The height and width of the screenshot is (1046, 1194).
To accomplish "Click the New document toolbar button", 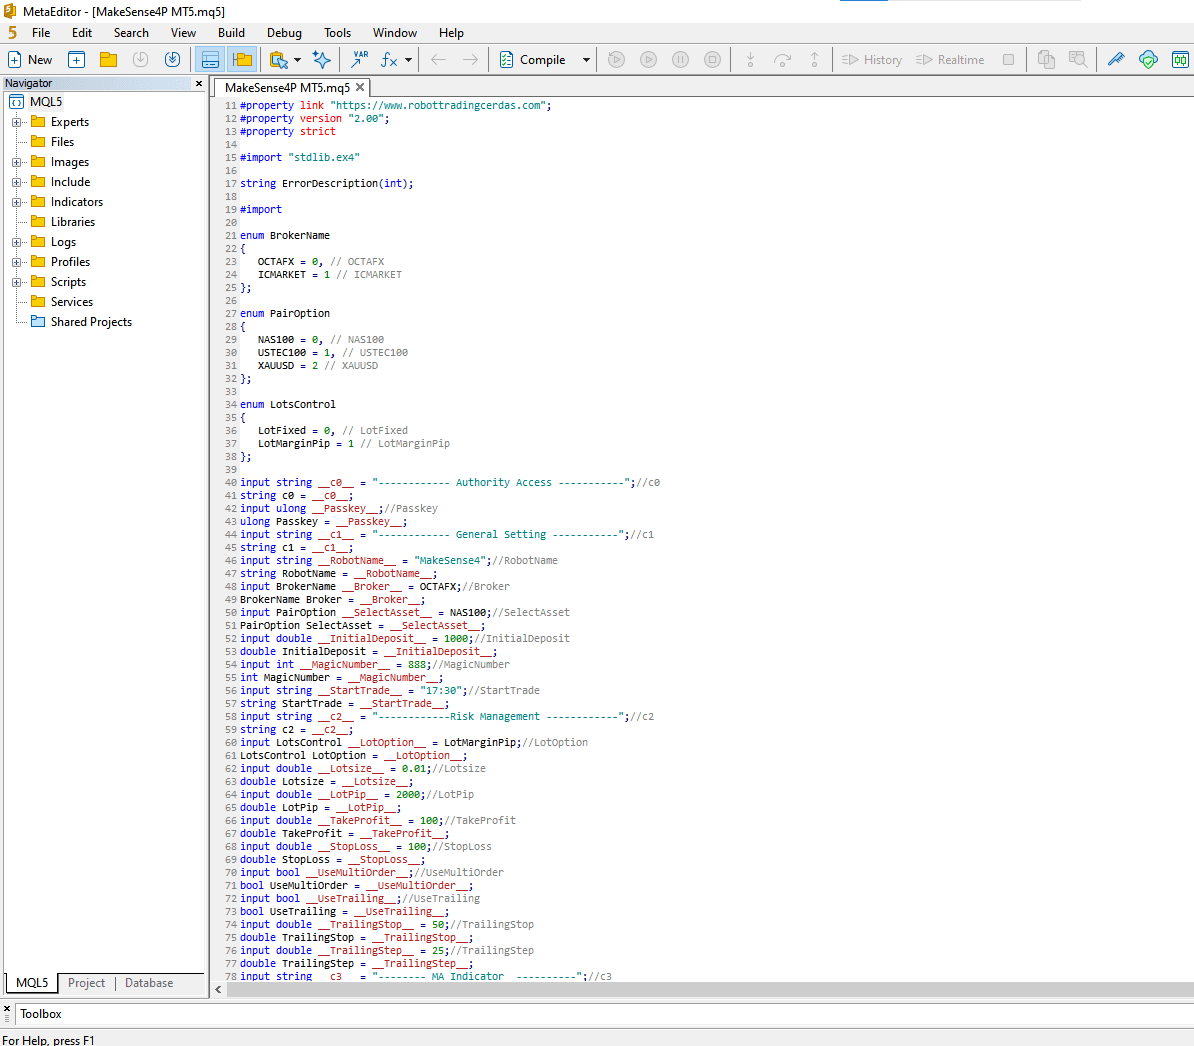I will [x=30, y=60].
